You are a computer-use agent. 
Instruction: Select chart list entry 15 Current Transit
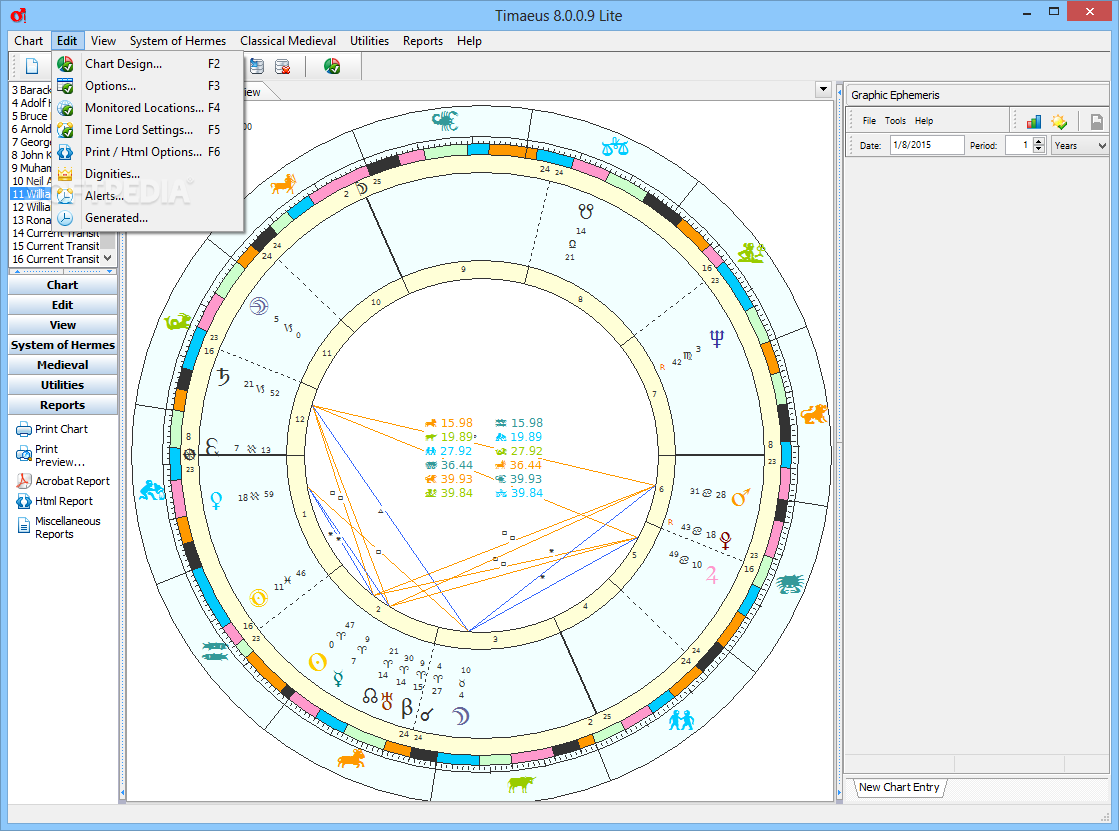point(56,246)
